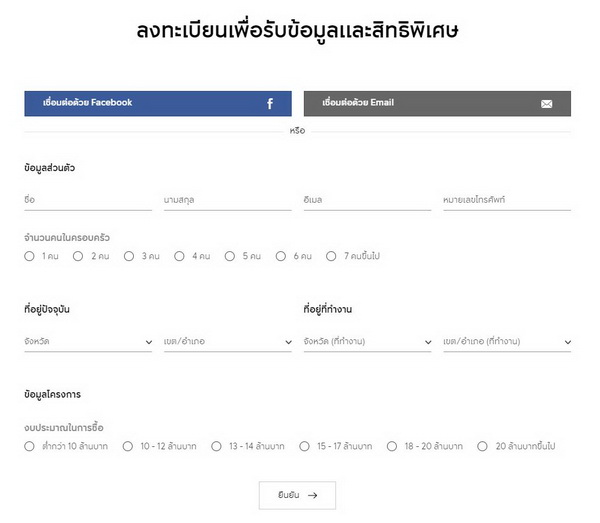Click the arrow icon on ยืนยัน button
600x523 pixels.
[313, 495]
